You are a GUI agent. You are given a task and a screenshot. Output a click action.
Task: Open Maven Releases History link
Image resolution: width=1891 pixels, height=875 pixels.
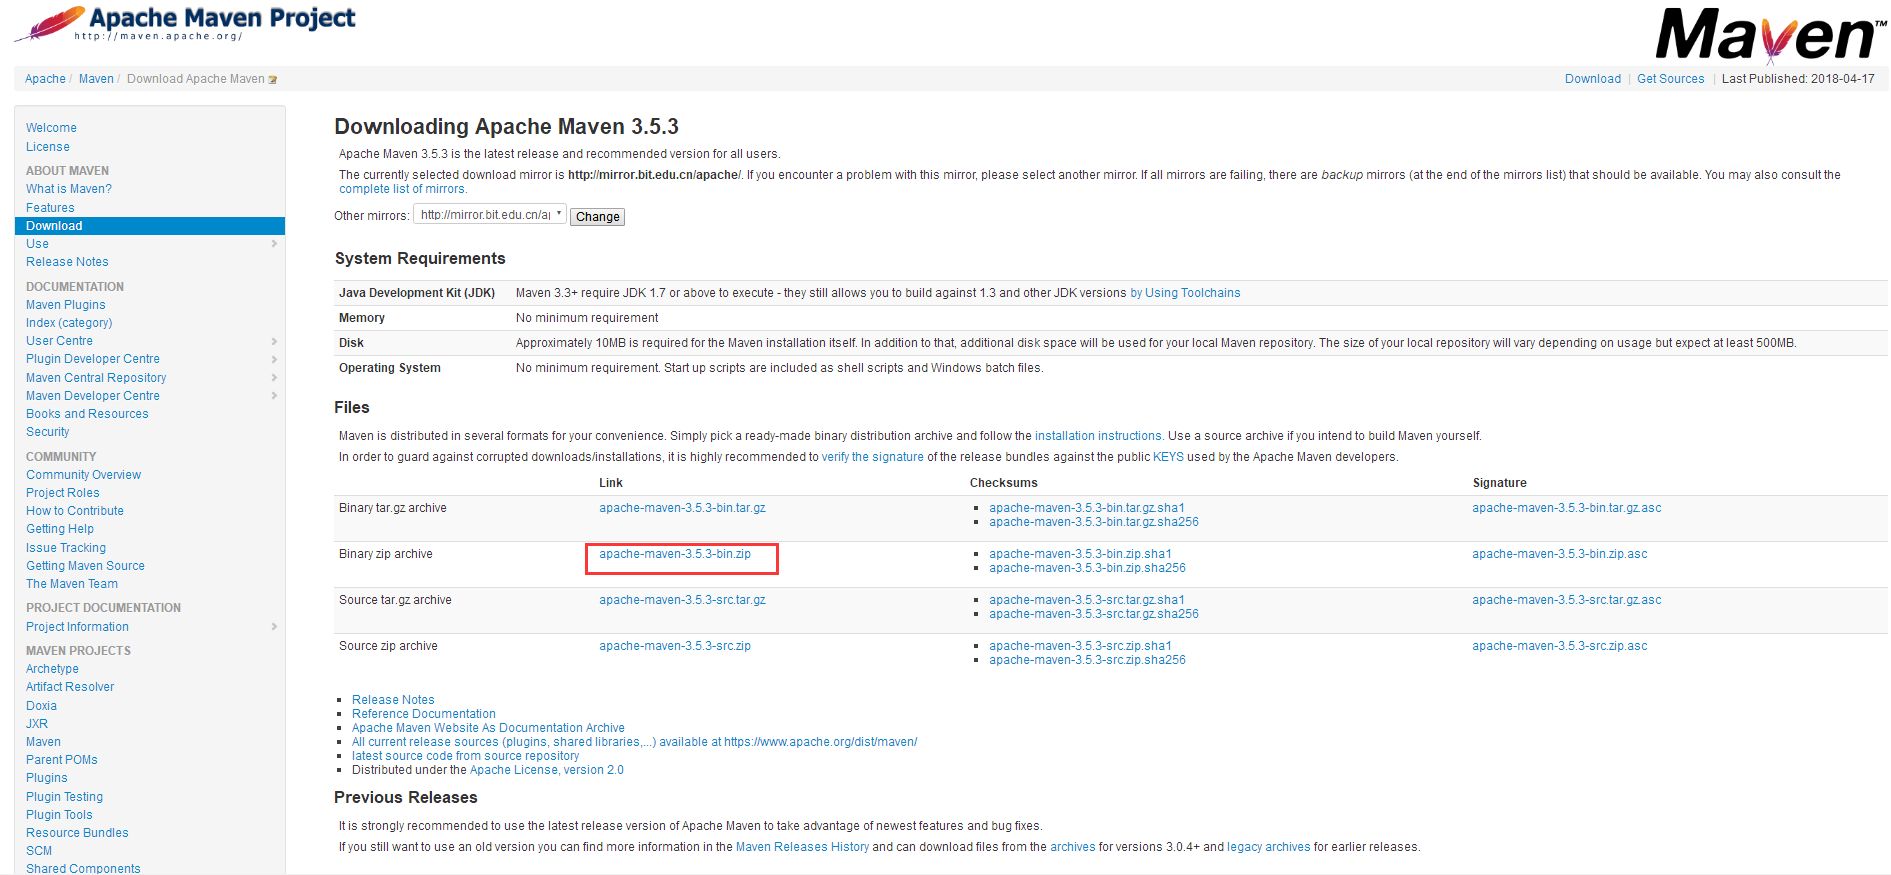[802, 847]
